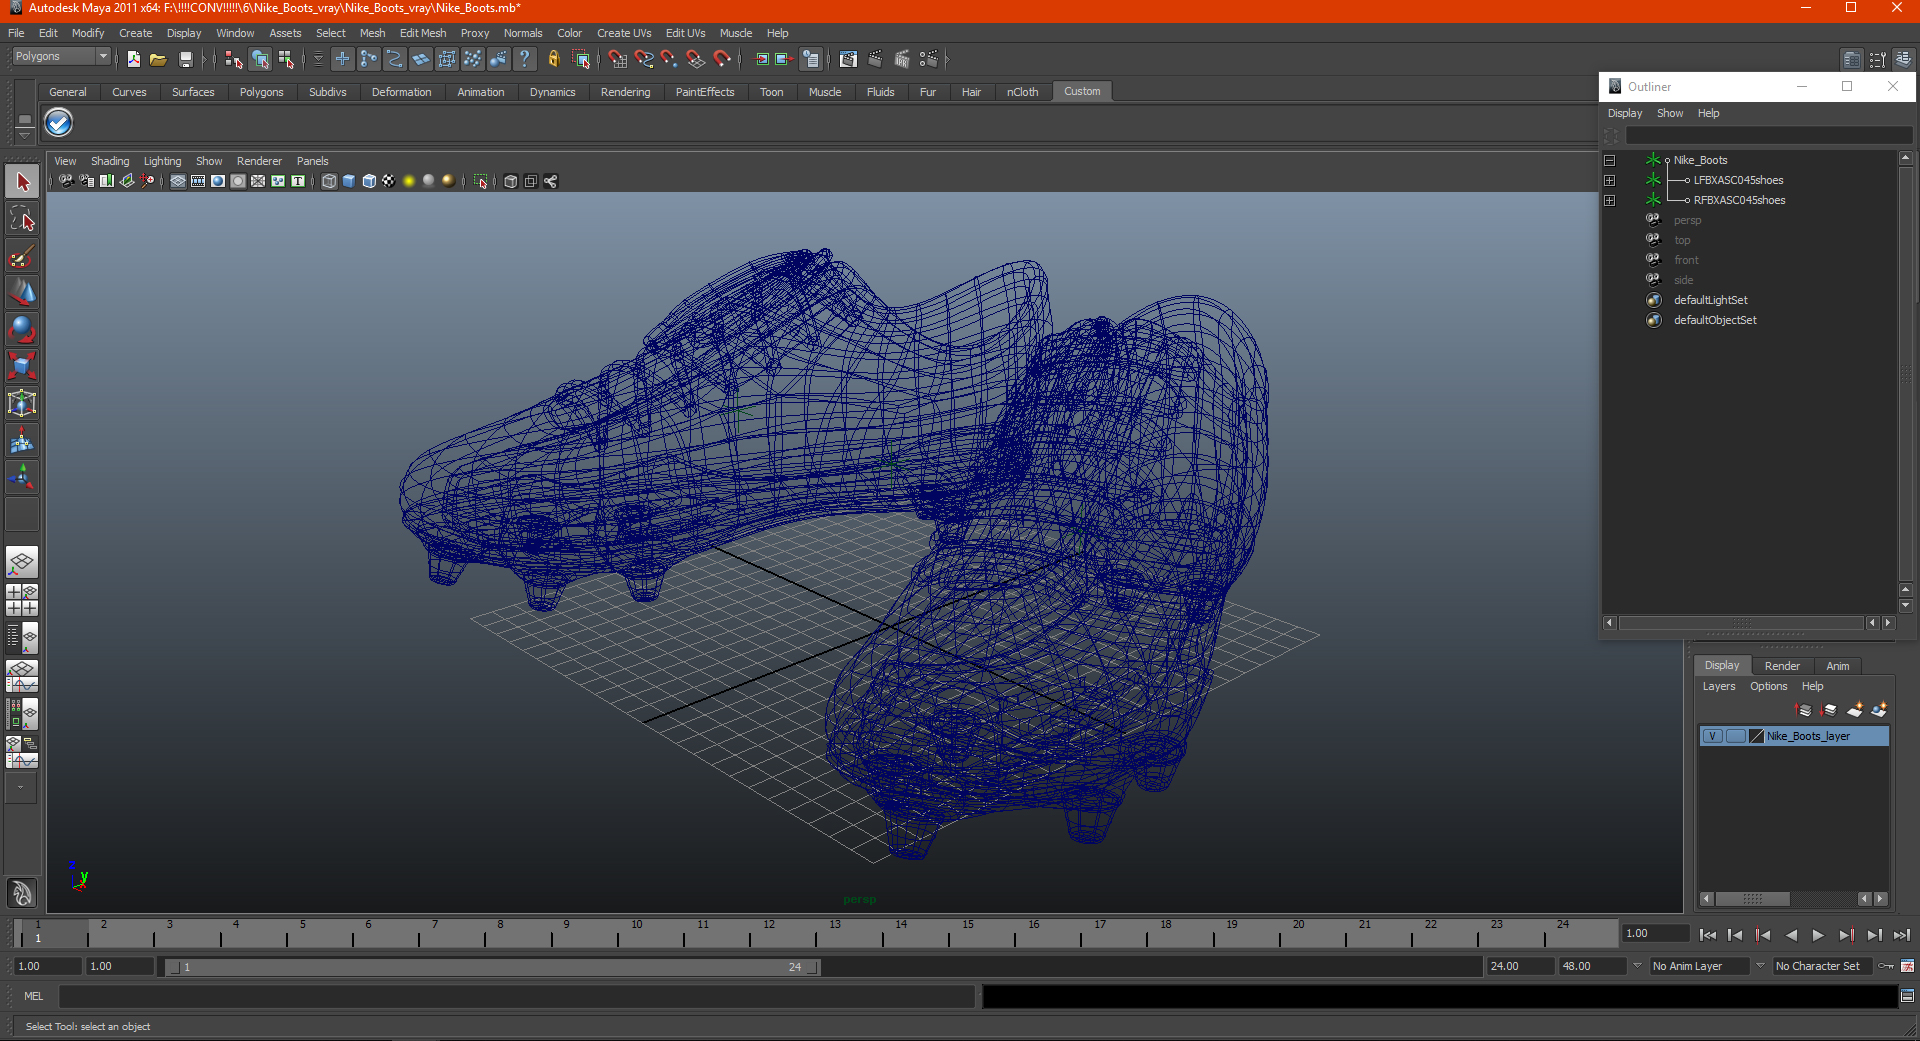Switch to the Render layer tab
This screenshot has width=1920, height=1041.
click(x=1781, y=666)
